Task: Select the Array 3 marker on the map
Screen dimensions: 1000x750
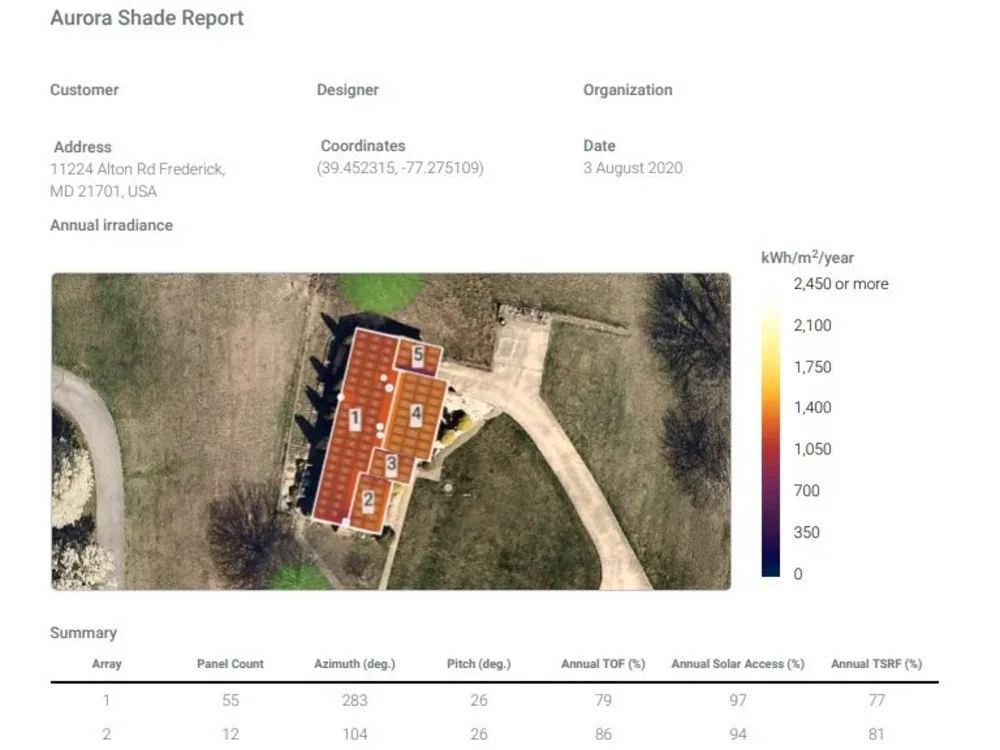Action: (391, 463)
